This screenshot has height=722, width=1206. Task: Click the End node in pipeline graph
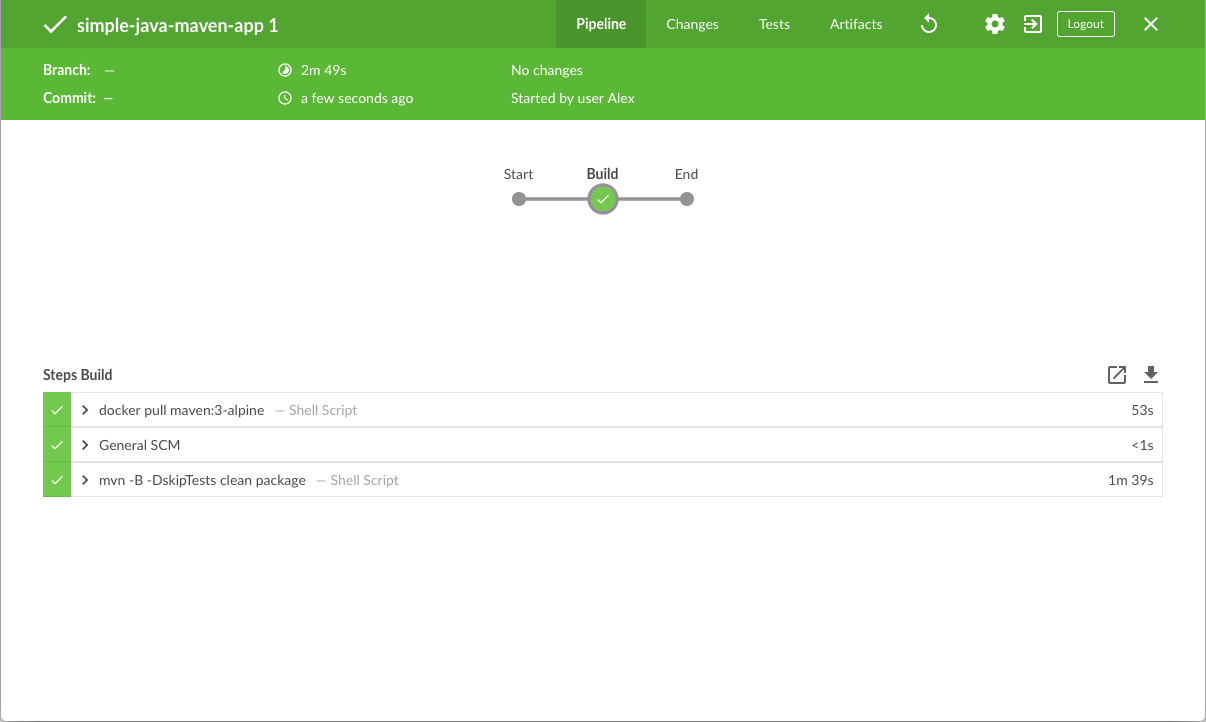click(686, 199)
